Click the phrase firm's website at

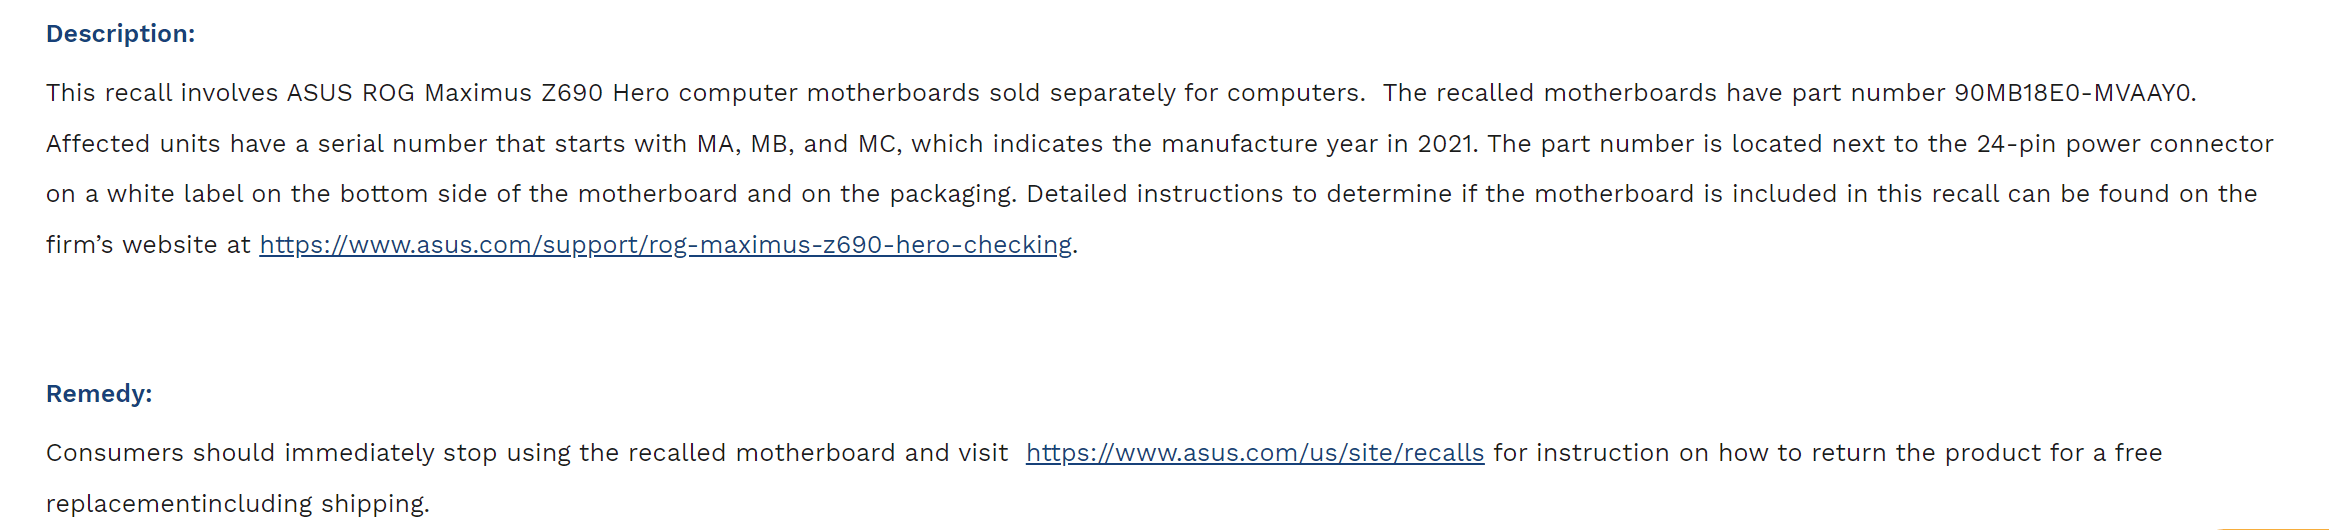pos(148,245)
